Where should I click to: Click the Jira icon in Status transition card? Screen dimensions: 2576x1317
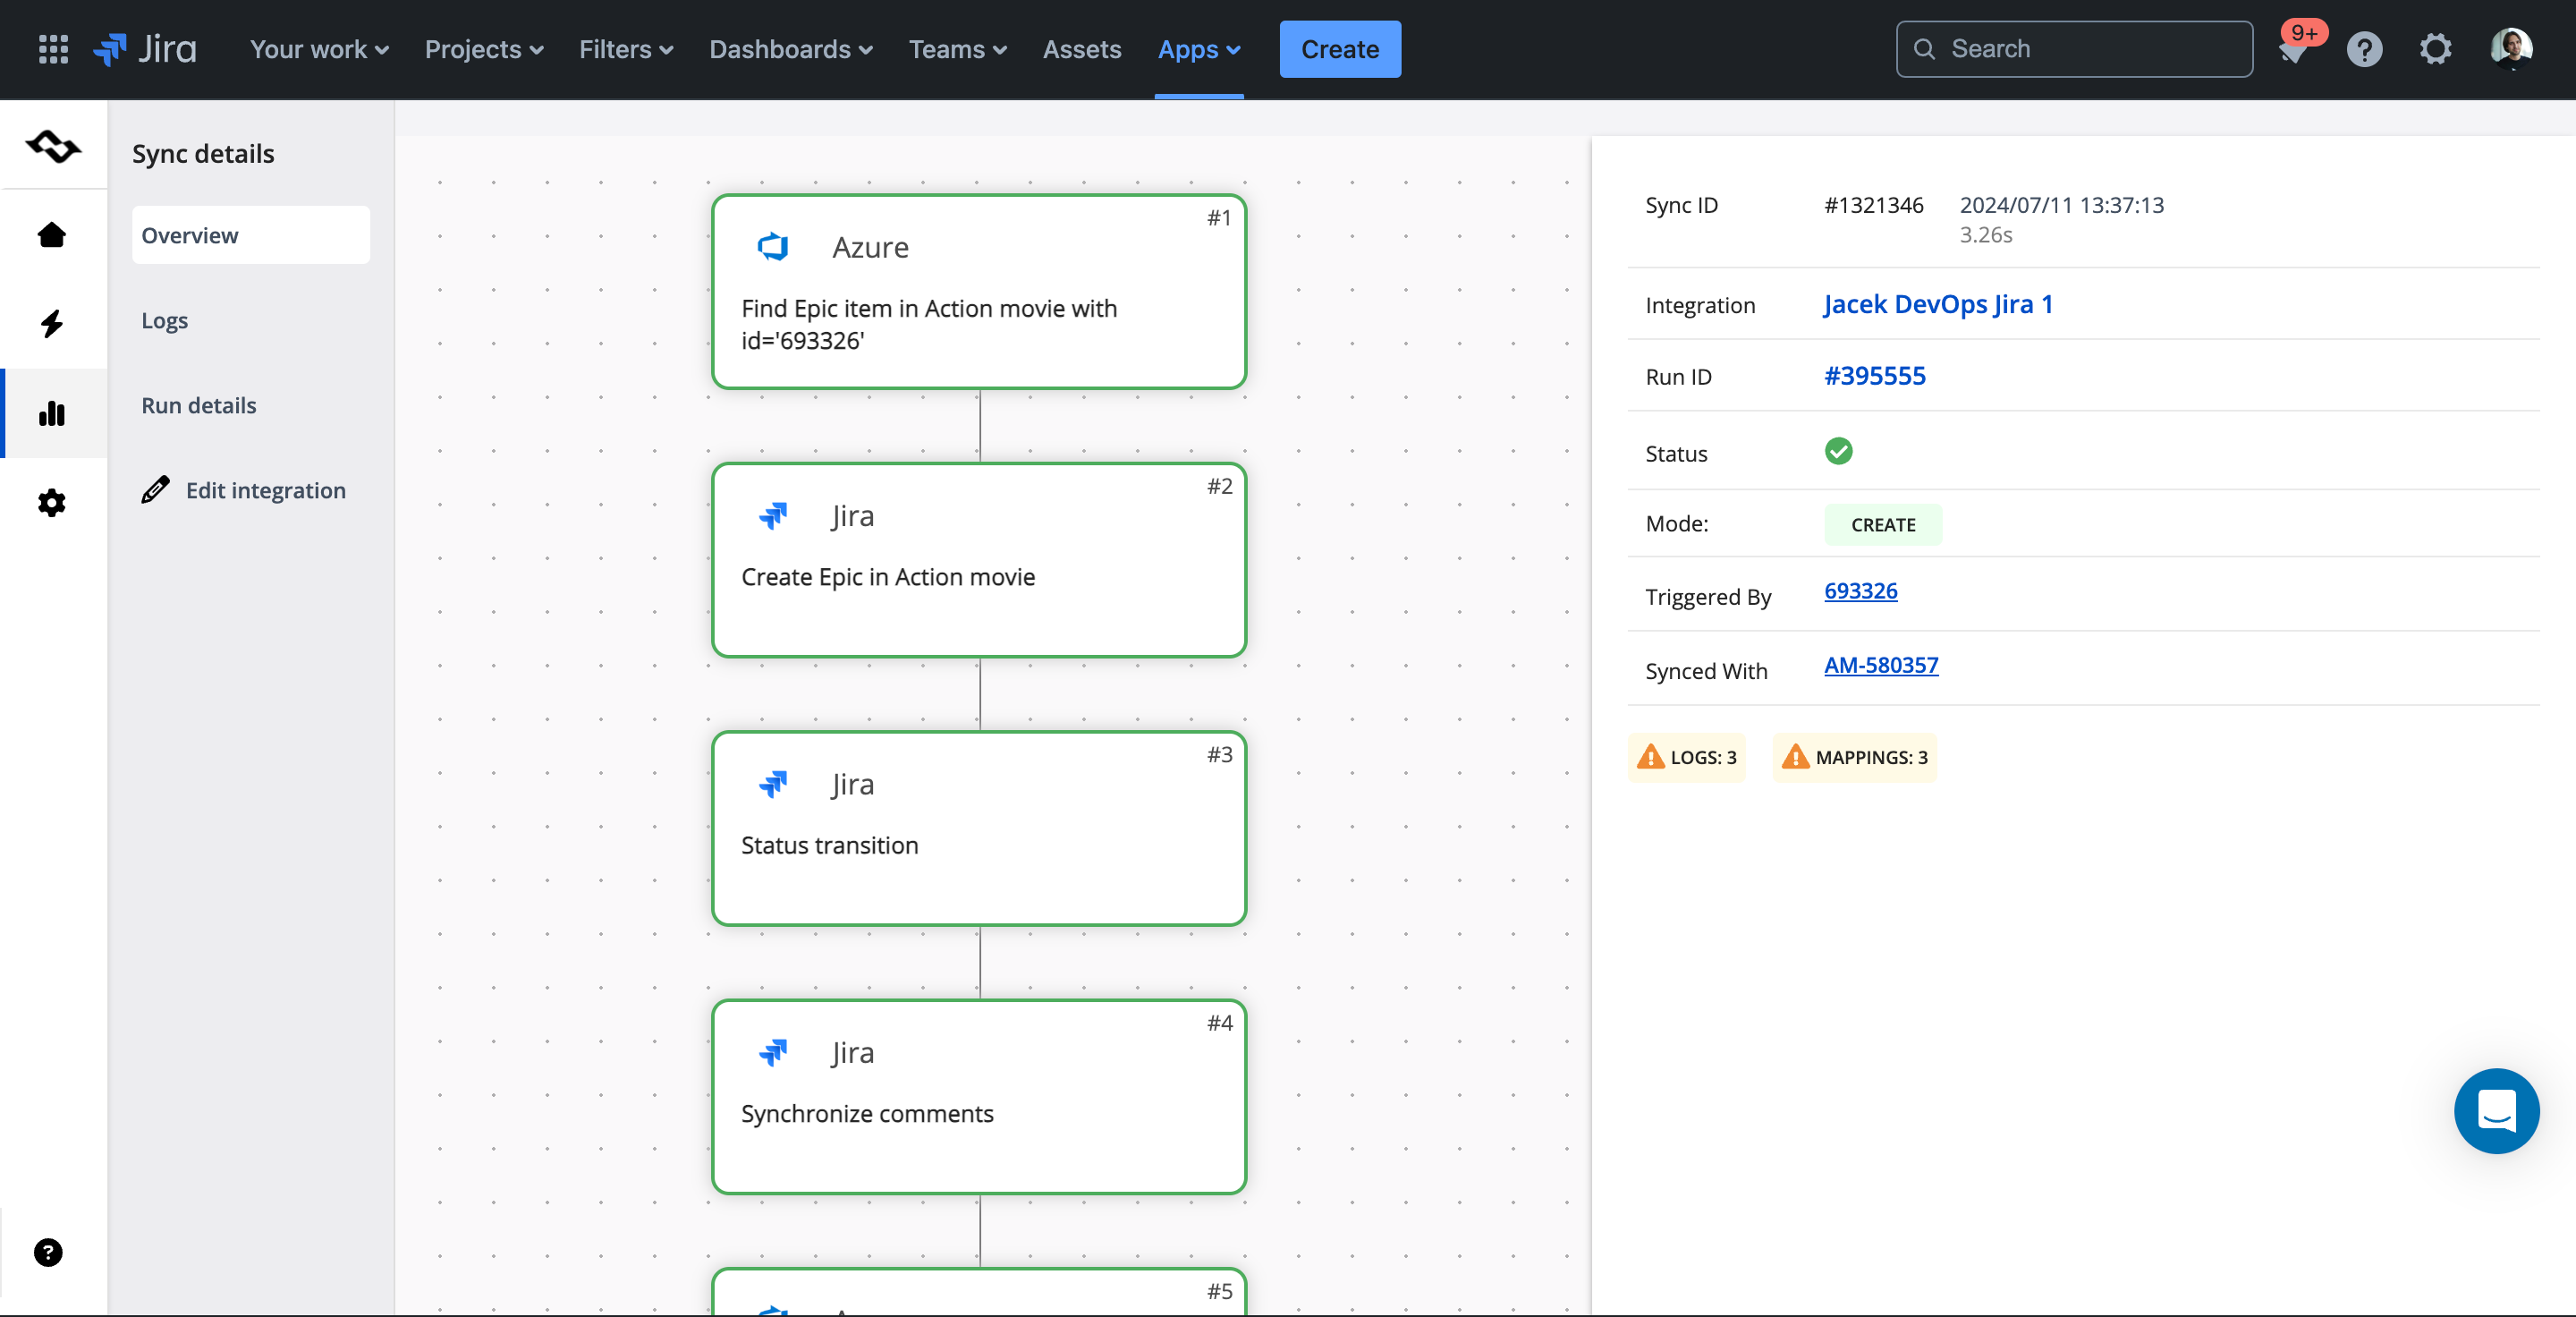tap(773, 784)
